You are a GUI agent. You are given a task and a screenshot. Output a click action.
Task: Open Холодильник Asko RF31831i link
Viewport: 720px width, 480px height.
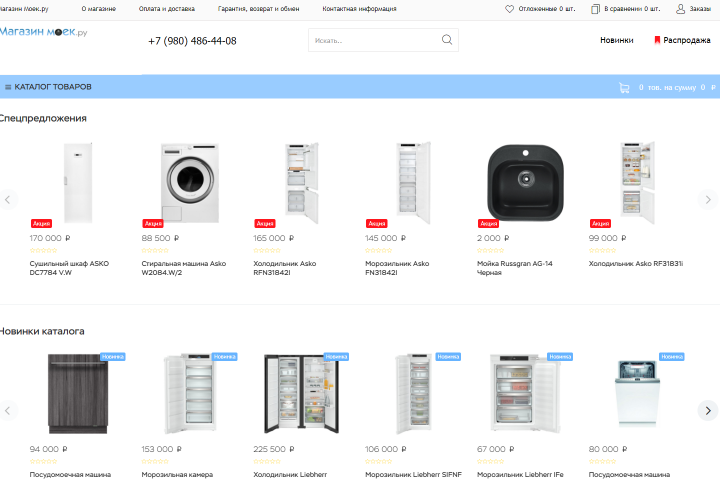[x=636, y=264]
